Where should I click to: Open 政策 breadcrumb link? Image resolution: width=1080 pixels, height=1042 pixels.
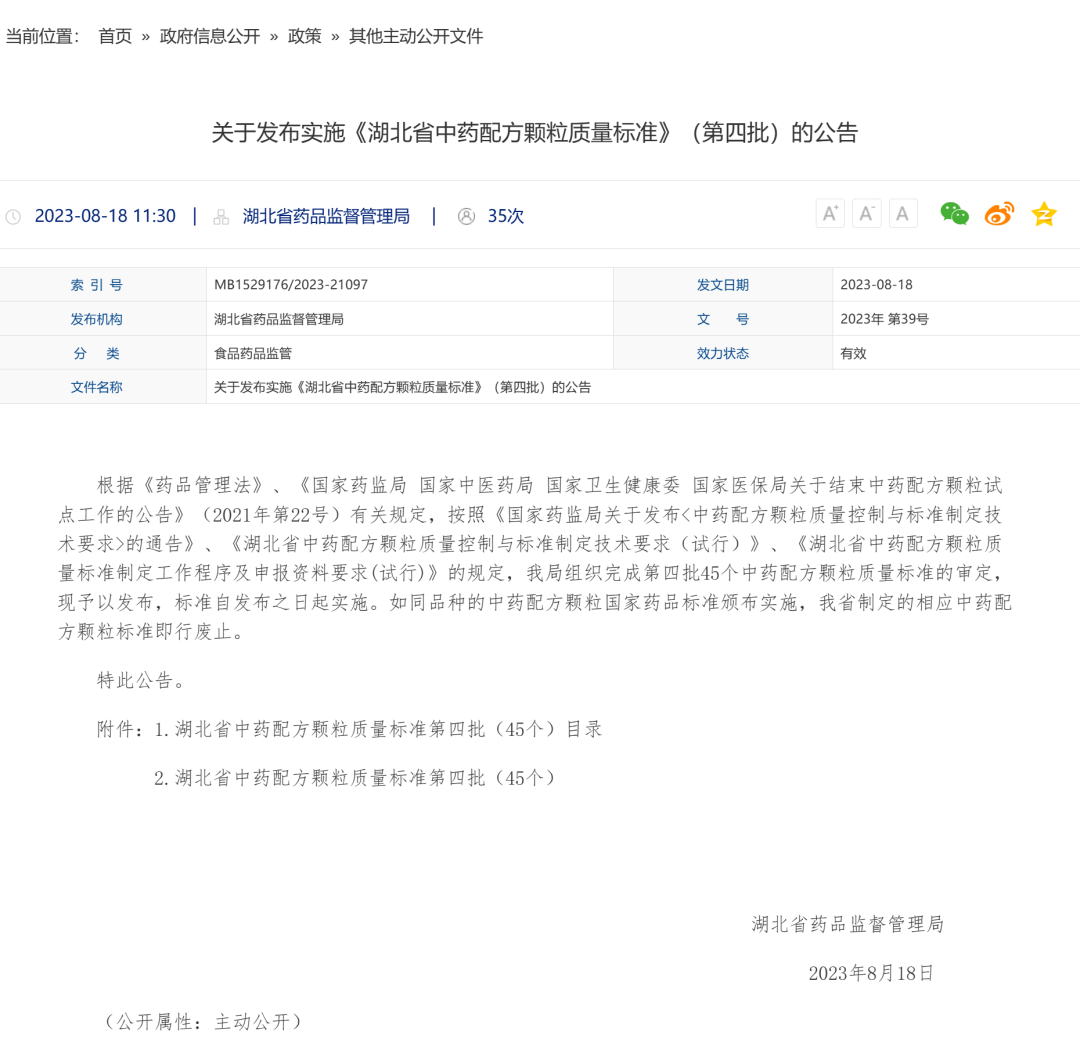click(304, 36)
